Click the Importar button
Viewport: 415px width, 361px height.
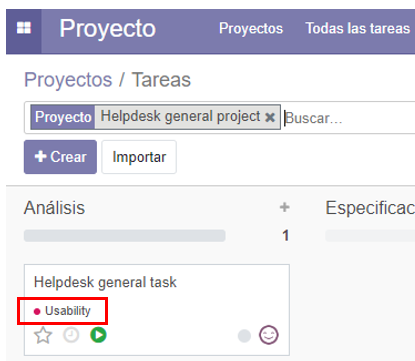139,157
